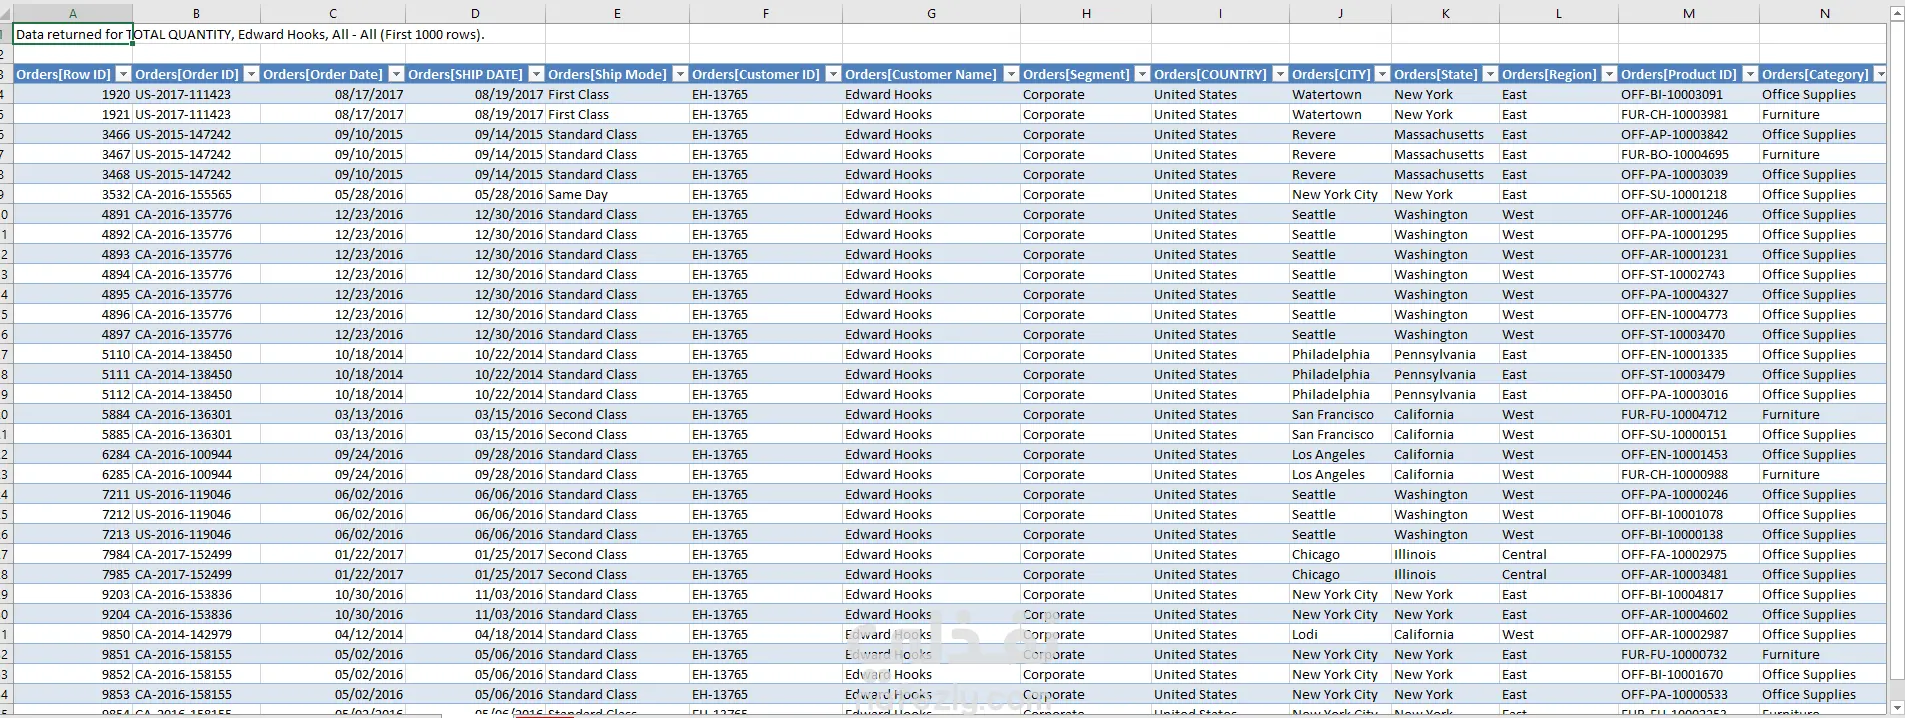This screenshot has width=1905, height=718.
Task: Select Product ID cell OFF-PA-10004327
Action: point(1689,294)
